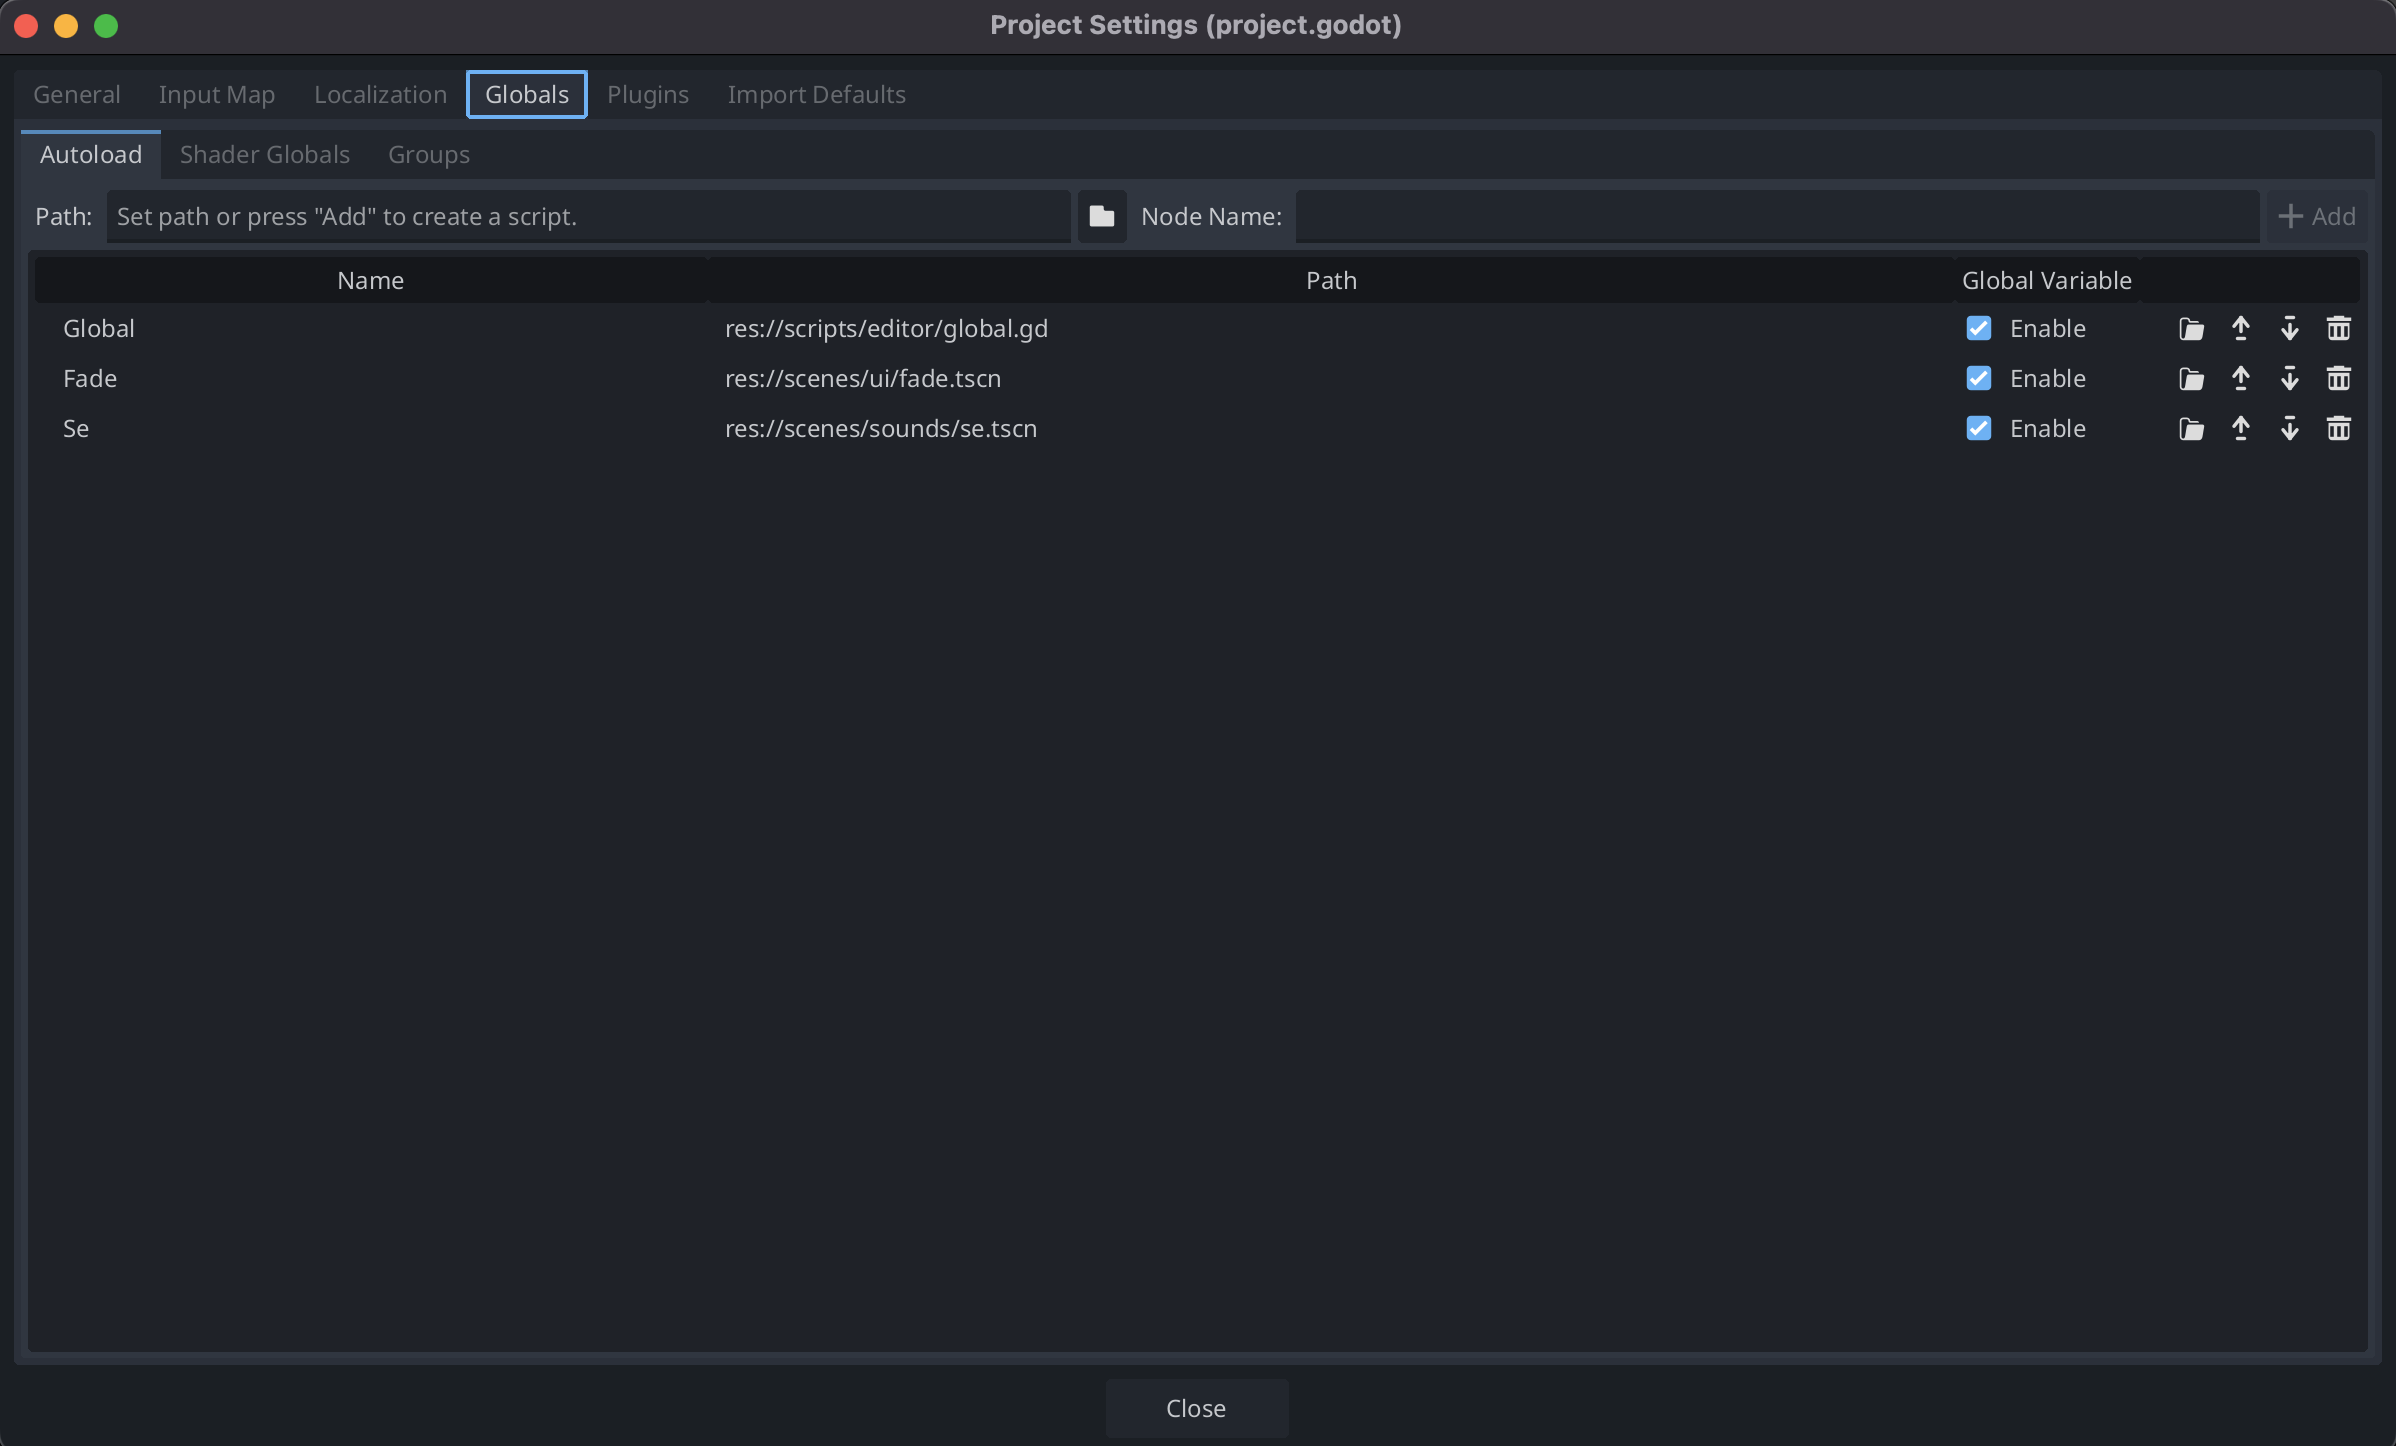Delete the Se autoload entry
The height and width of the screenshot is (1446, 2396).
point(2338,429)
